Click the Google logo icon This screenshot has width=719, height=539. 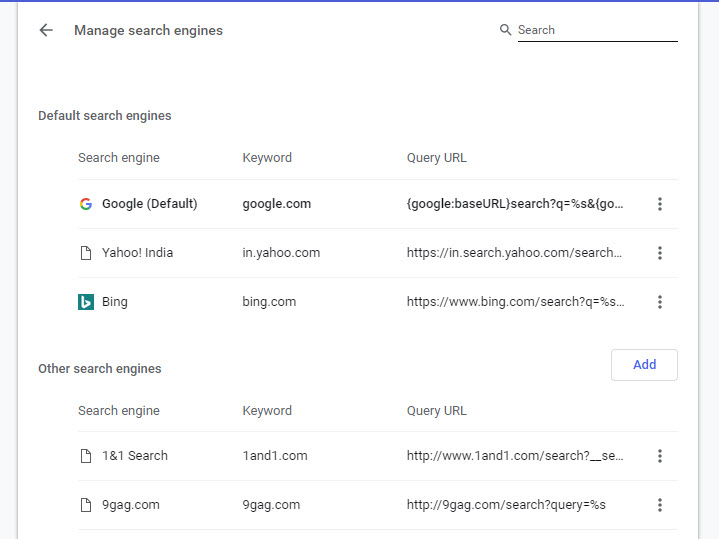click(x=86, y=204)
